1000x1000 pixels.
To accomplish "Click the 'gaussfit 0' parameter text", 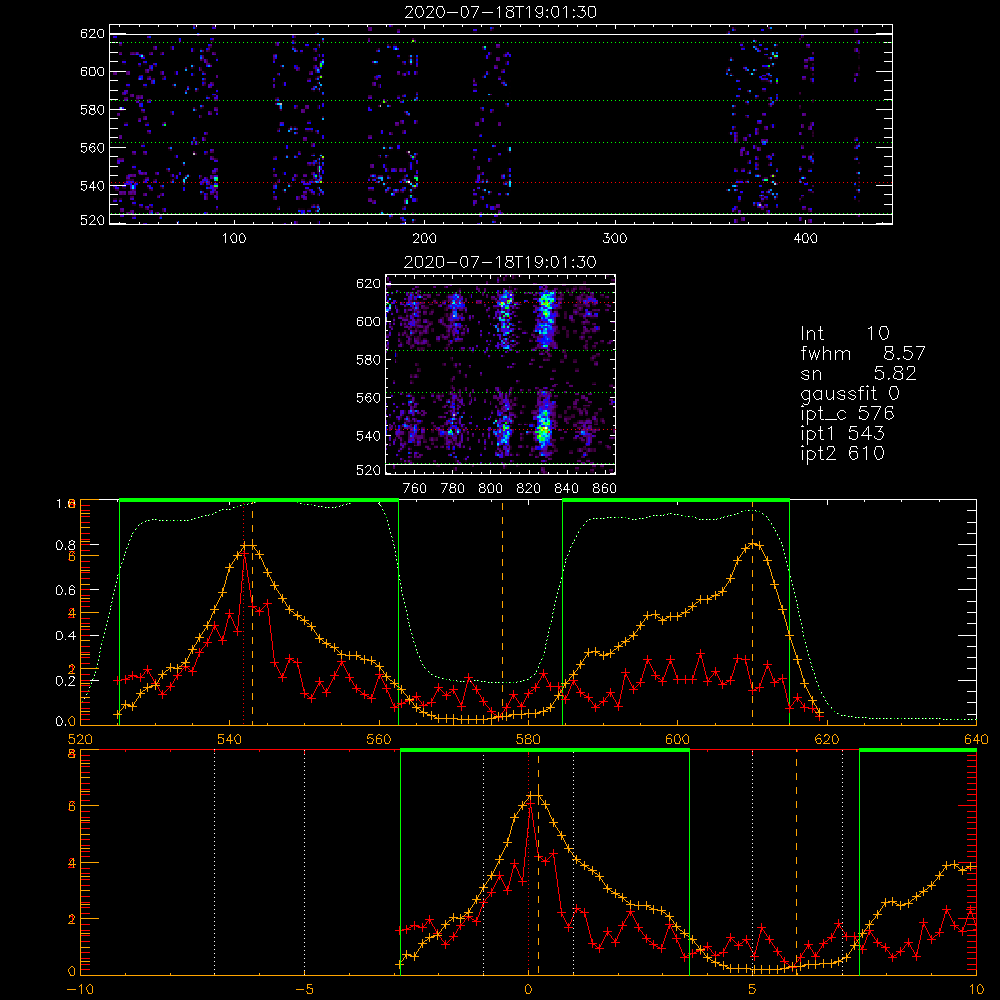I will [x=849, y=393].
